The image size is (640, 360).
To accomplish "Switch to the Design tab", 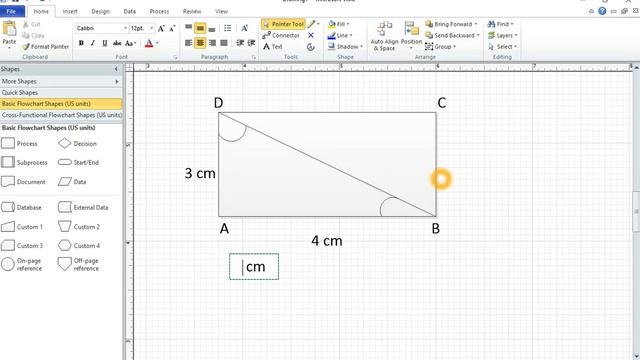I will coord(100,11).
